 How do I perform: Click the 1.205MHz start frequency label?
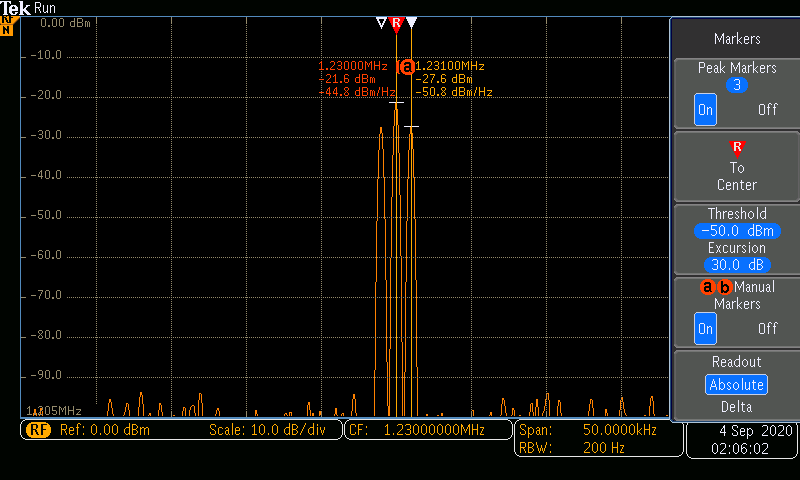click(54, 411)
